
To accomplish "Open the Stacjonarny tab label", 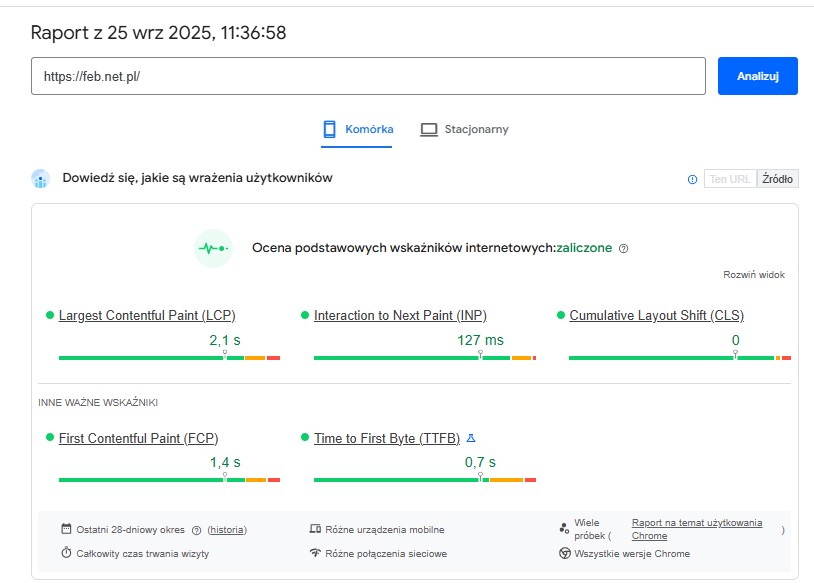I will click(476, 129).
